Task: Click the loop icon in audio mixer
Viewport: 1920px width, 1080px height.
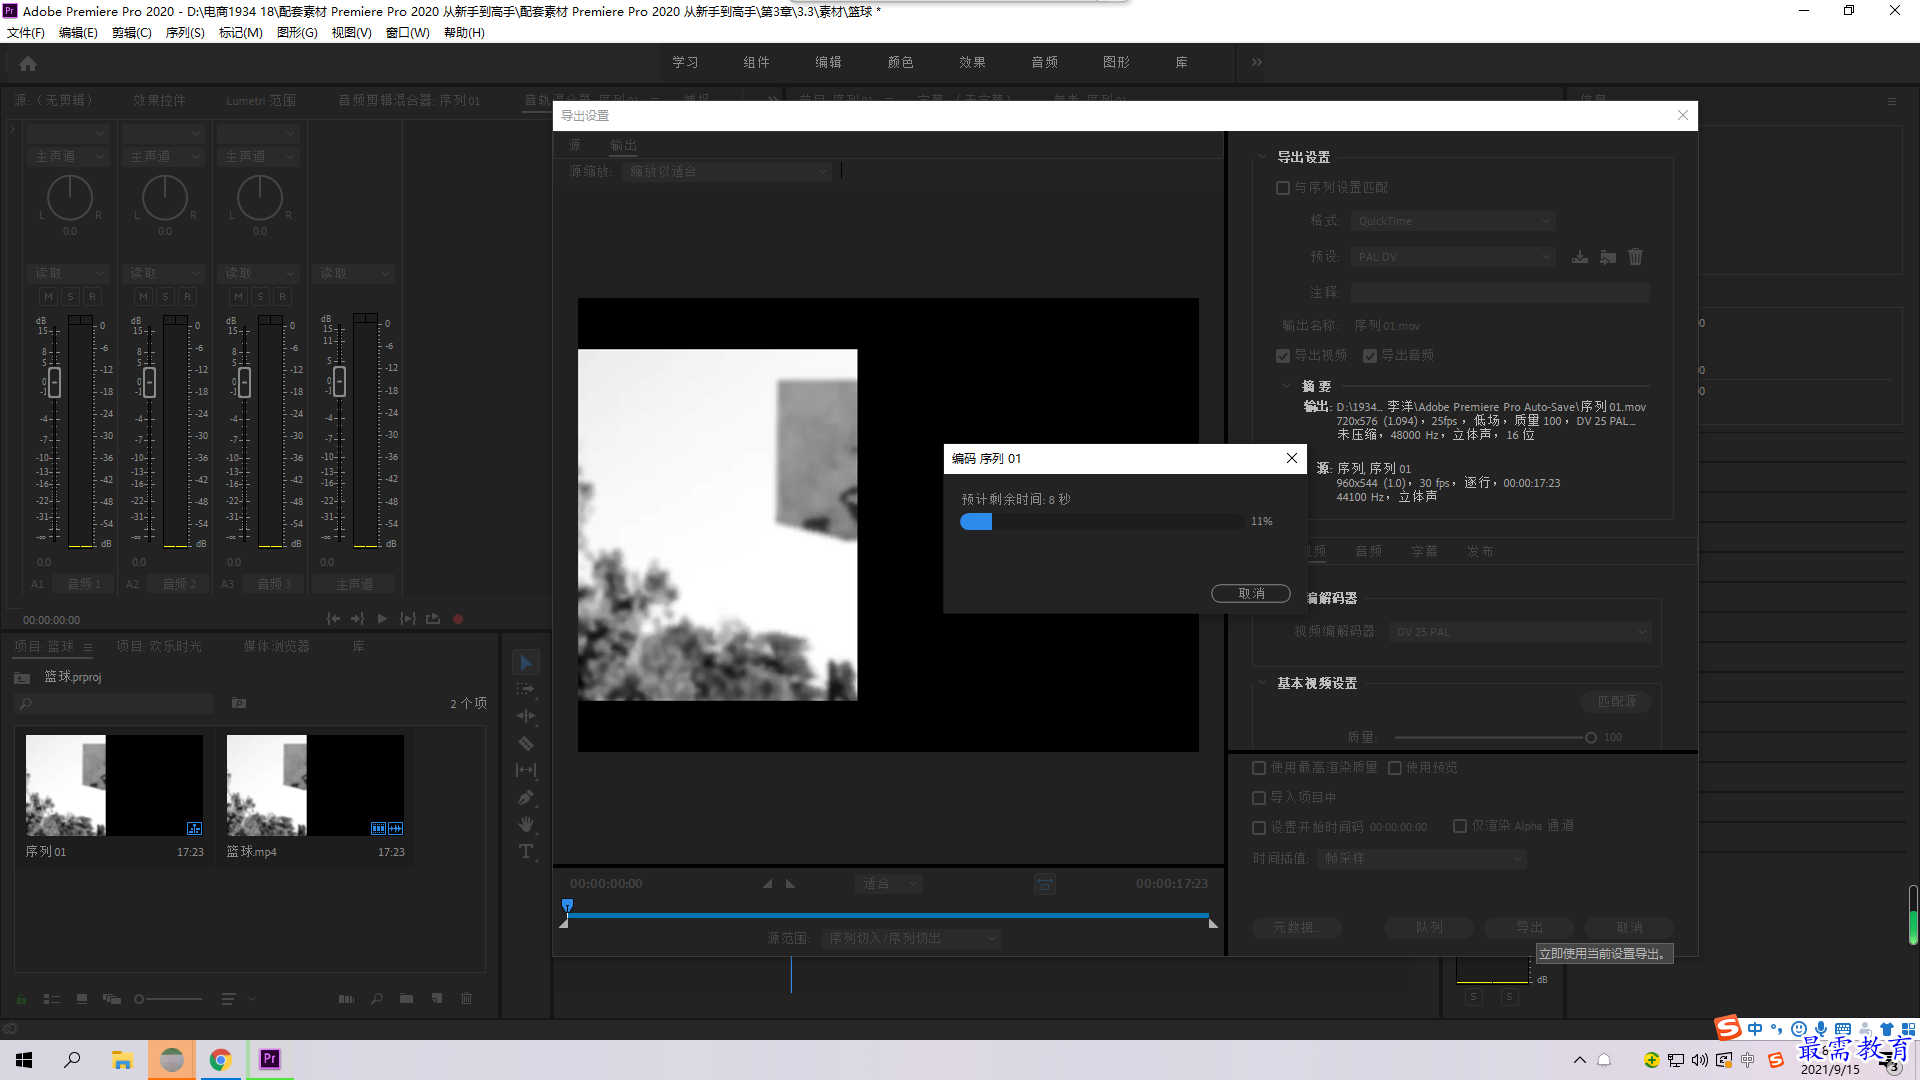Action: (433, 619)
